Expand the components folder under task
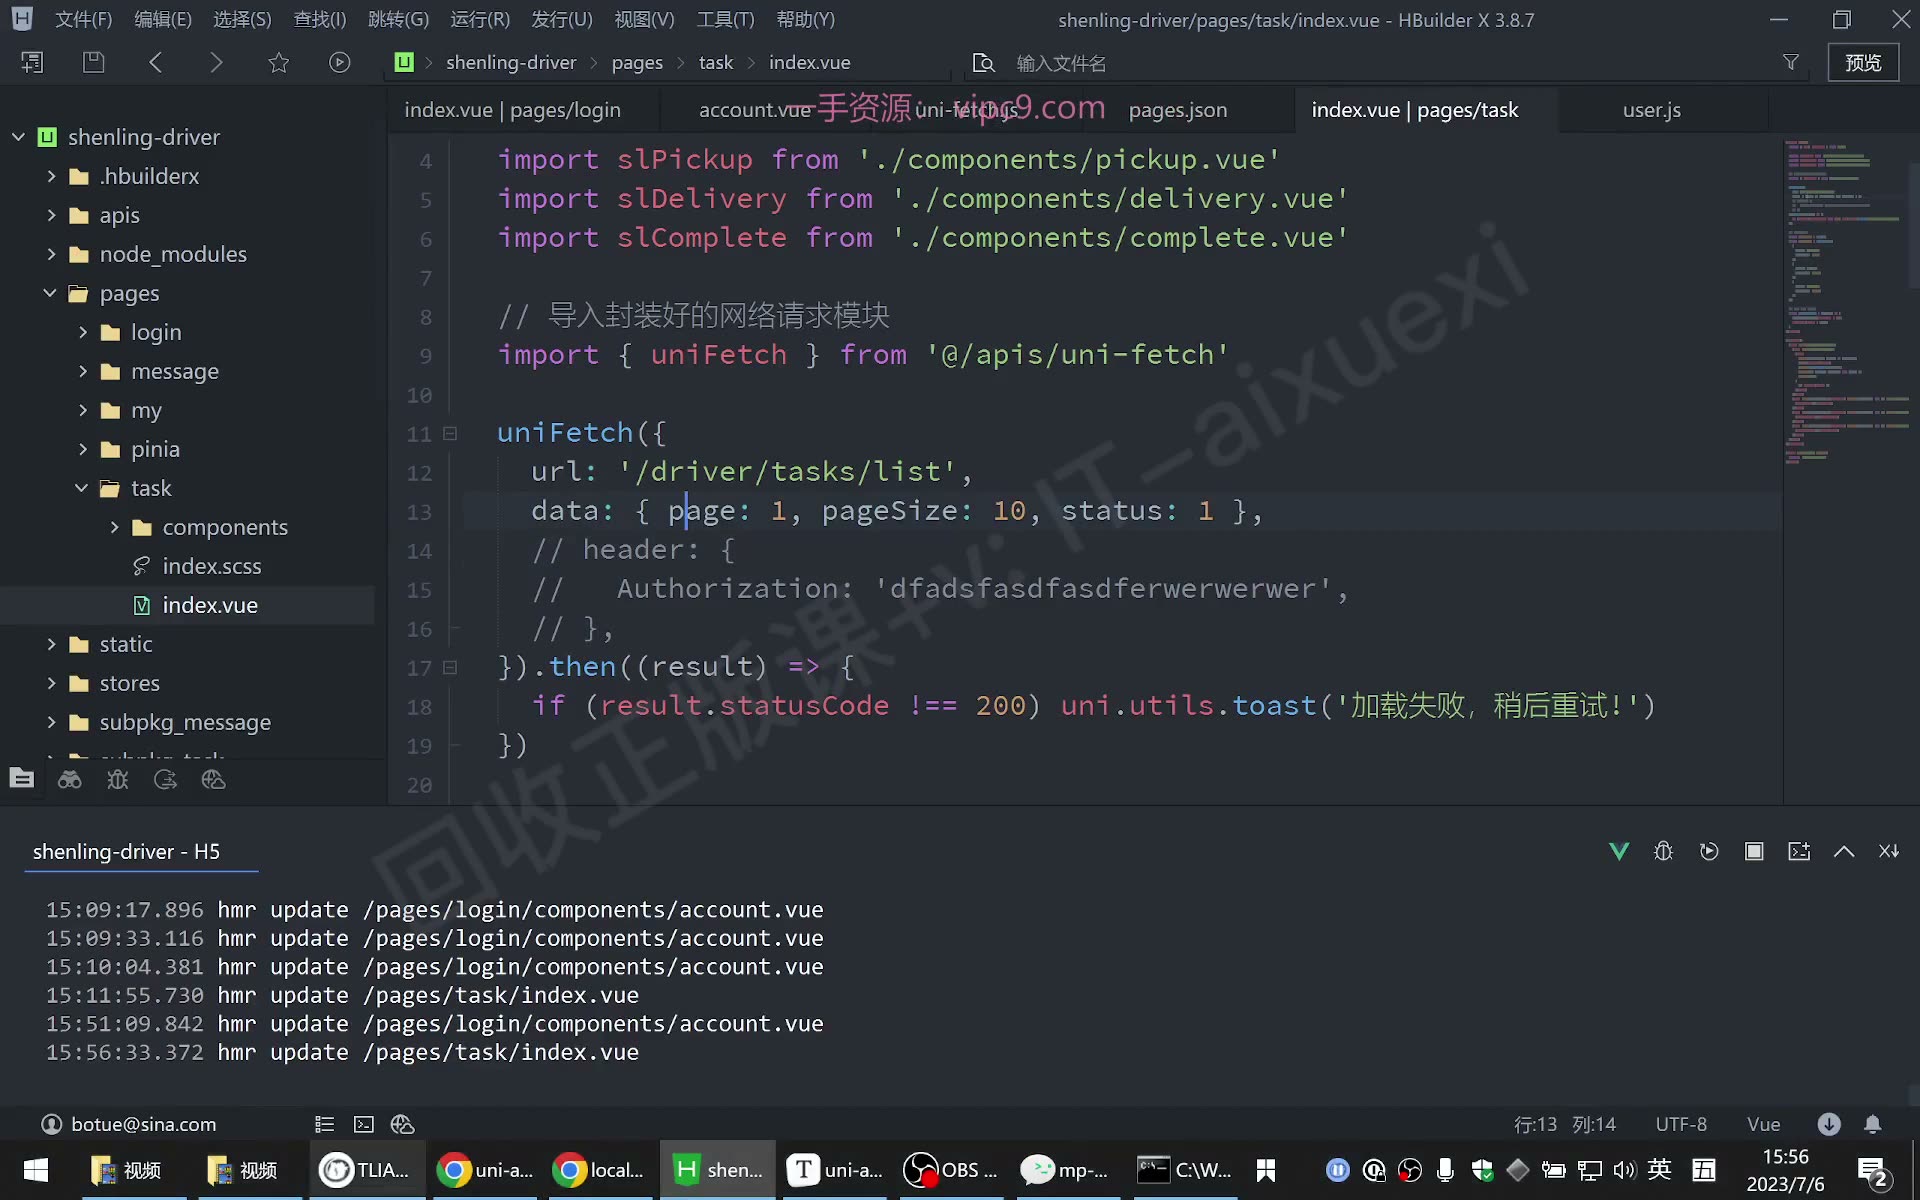 click(114, 527)
